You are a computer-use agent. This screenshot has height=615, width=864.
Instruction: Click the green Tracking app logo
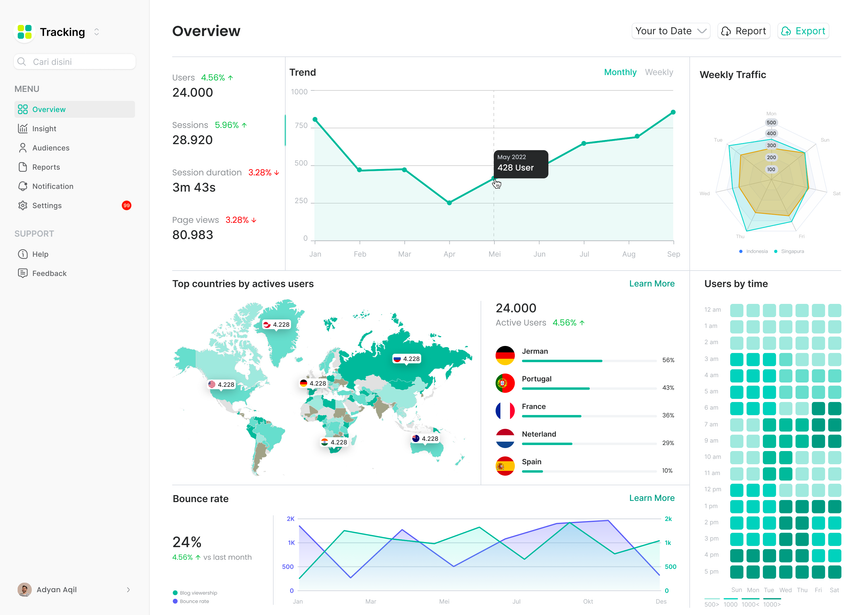tap(24, 31)
